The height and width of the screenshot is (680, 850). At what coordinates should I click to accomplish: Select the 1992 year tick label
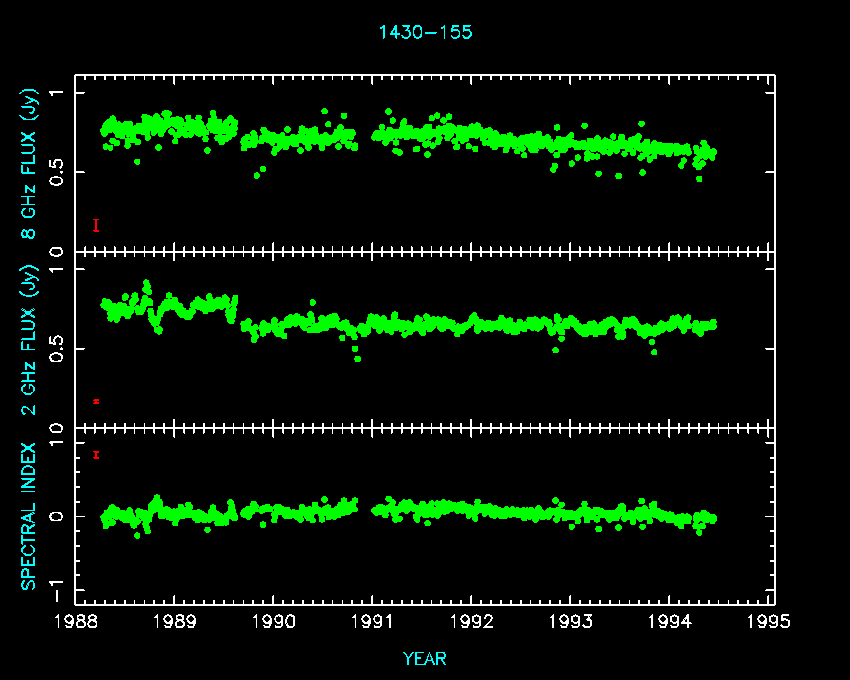coord(472,622)
